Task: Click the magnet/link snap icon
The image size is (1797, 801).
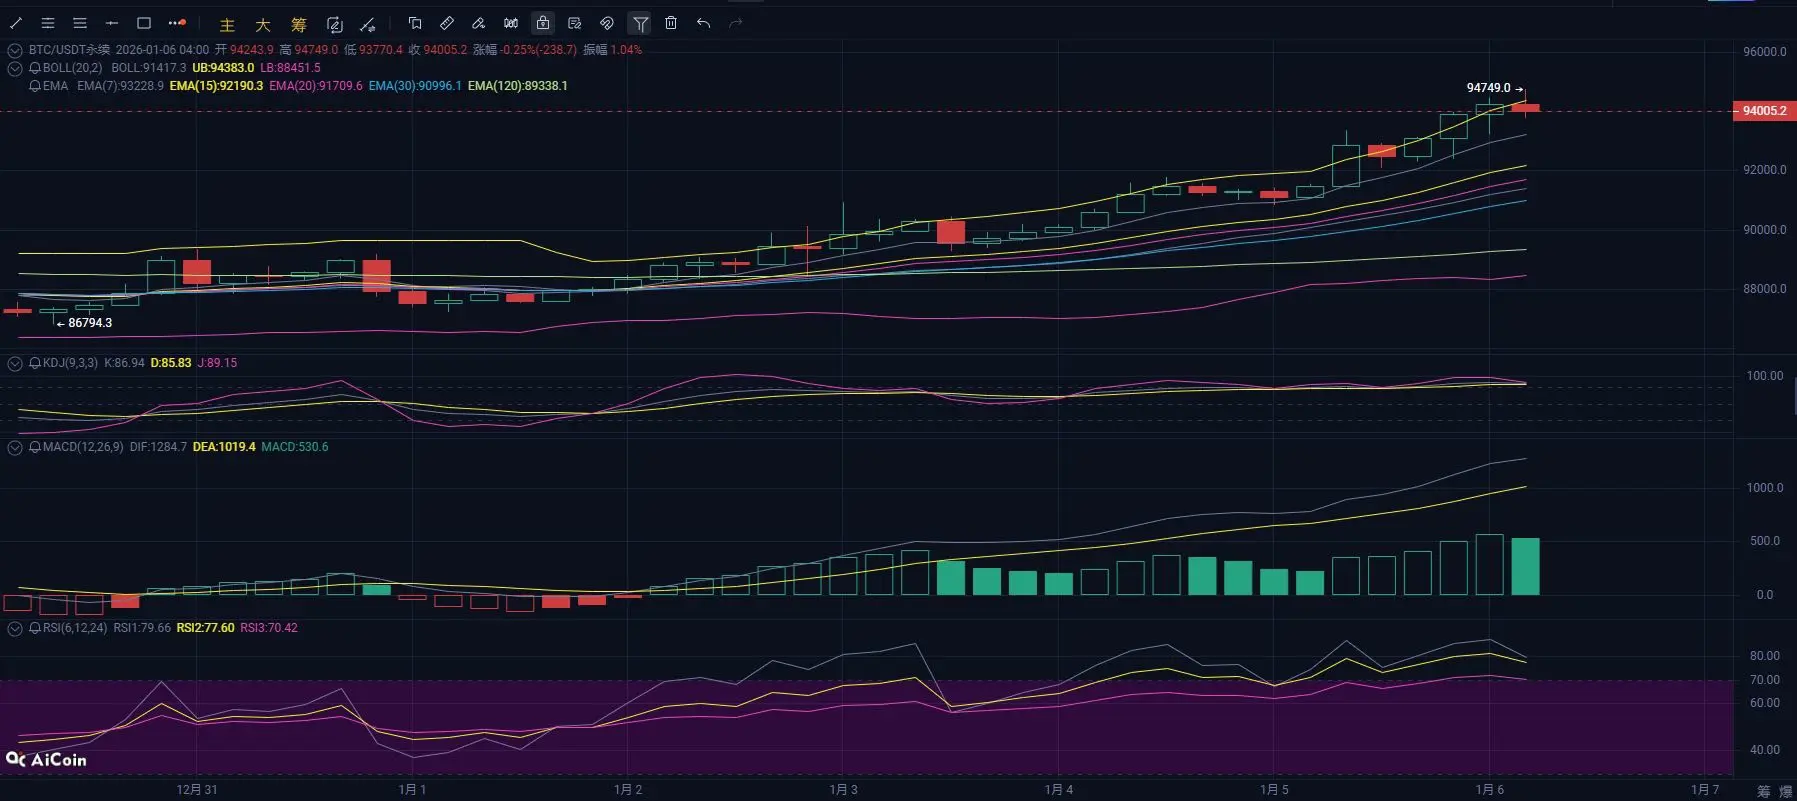Action: coord(607,23)
